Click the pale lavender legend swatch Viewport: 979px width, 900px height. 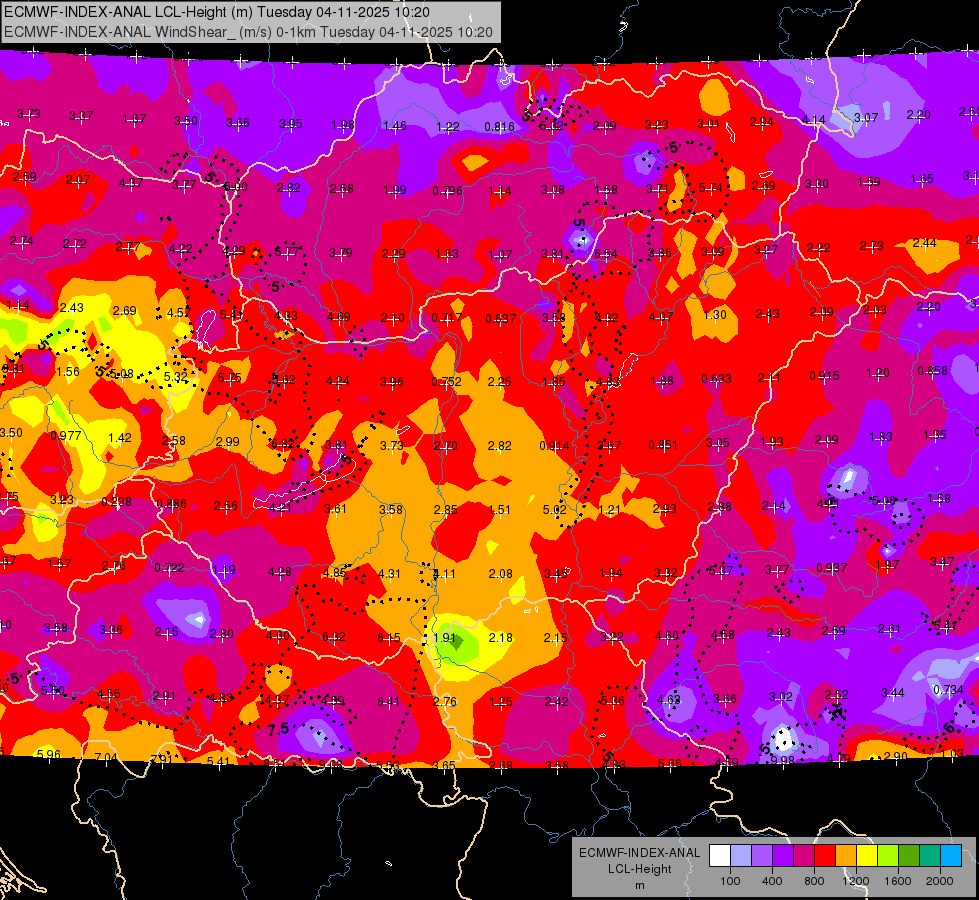741,856
